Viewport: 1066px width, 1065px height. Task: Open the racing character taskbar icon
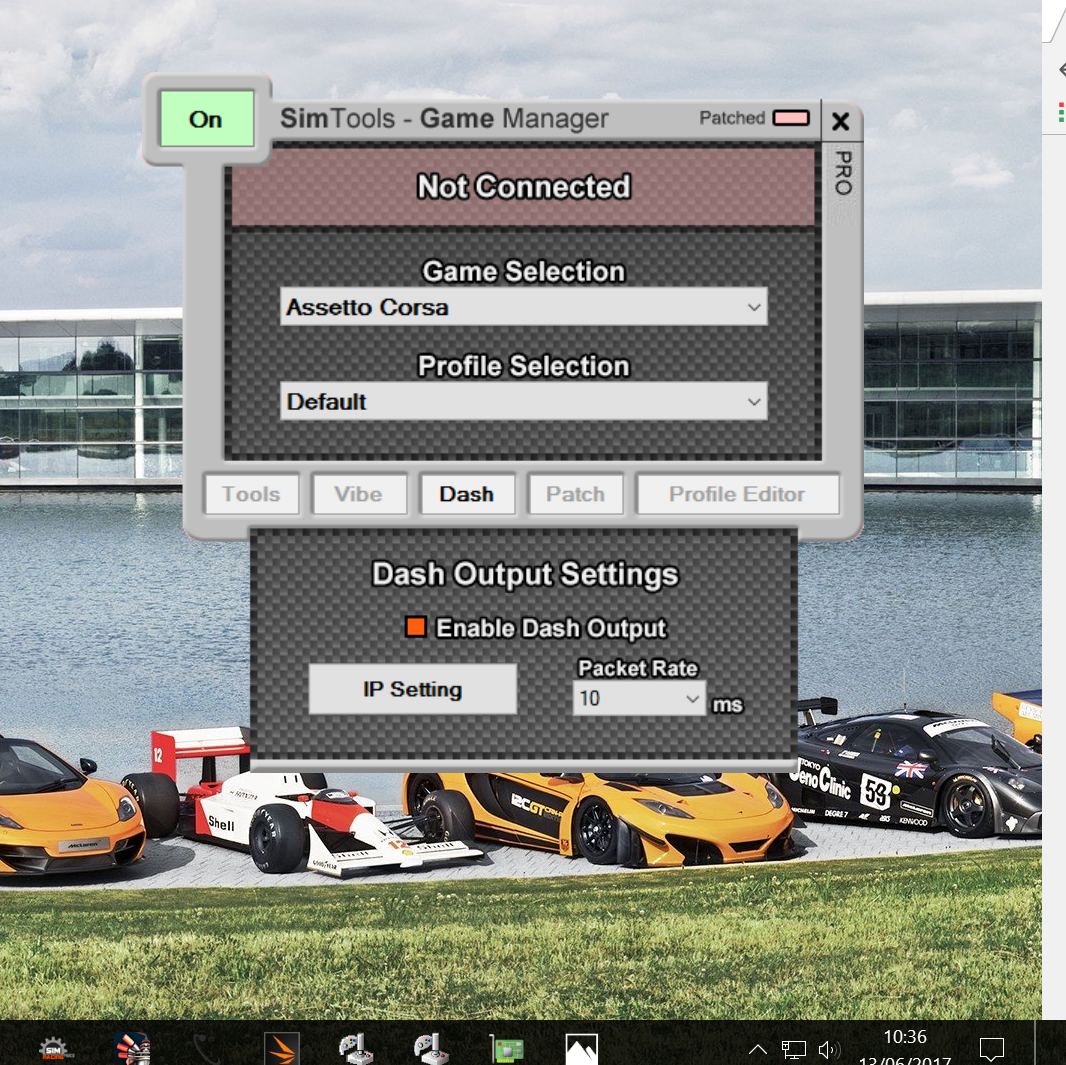pos(133,1047)
